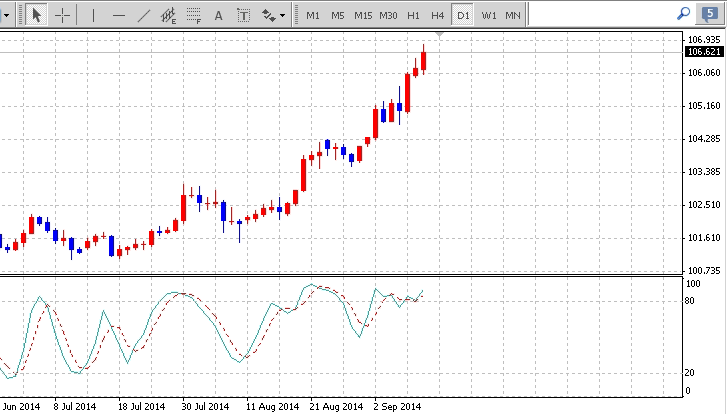Click the 18 Jul 2014 date label
This screenshot has height=414, width=727.
point(141,407)
